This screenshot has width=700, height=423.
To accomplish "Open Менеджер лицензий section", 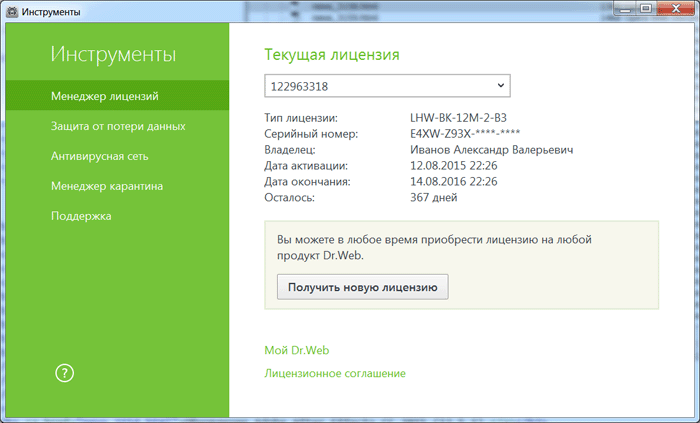I will pos(117,95).
